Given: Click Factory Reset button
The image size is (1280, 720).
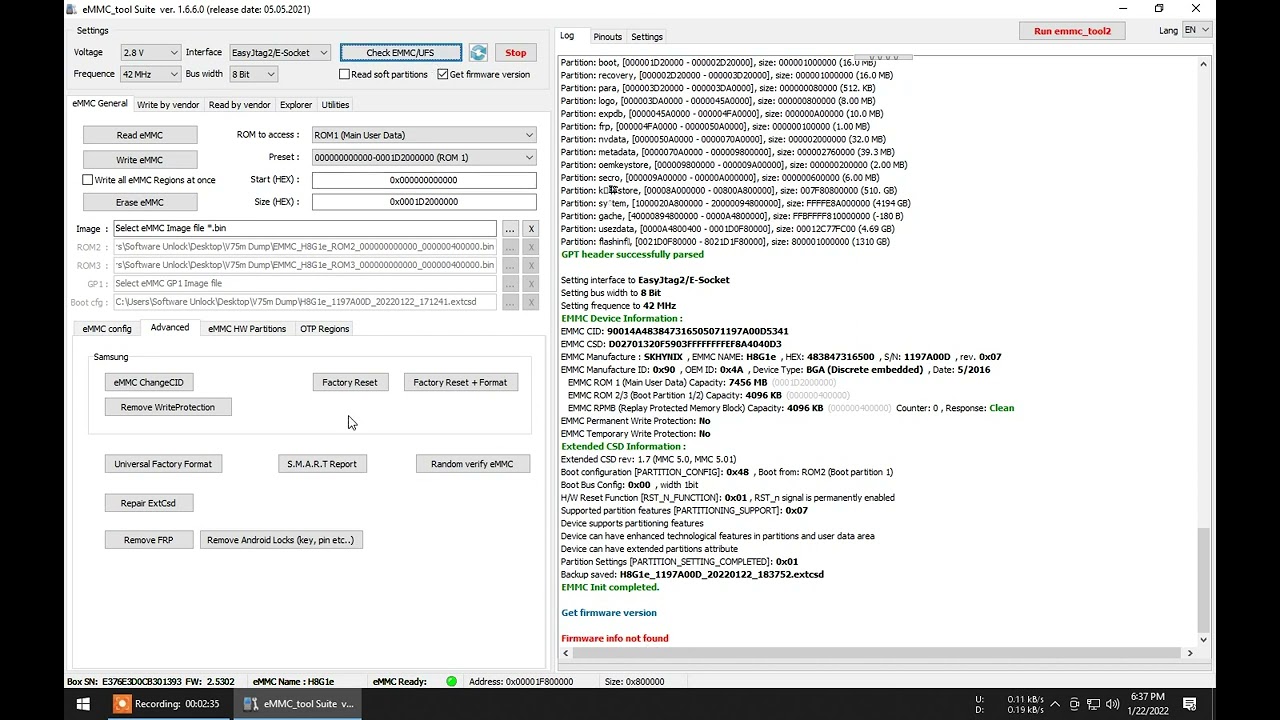Looking at the screenshot, I should (350, 382).
